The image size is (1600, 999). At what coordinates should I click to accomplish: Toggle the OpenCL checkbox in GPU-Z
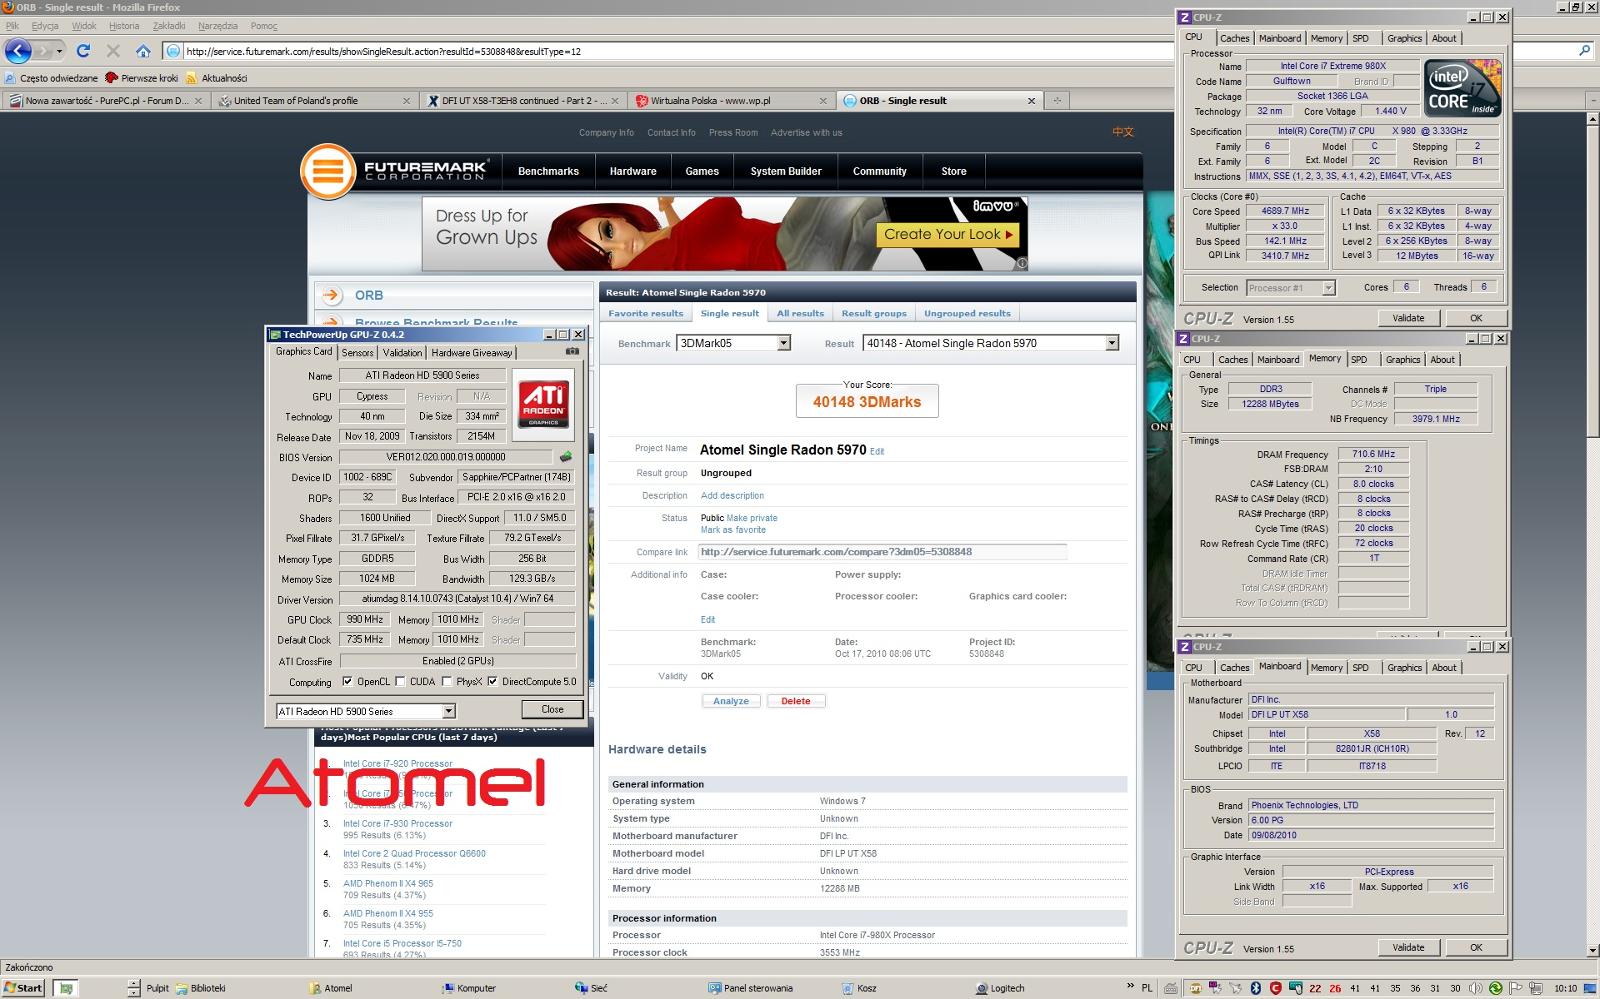(347, 682)
